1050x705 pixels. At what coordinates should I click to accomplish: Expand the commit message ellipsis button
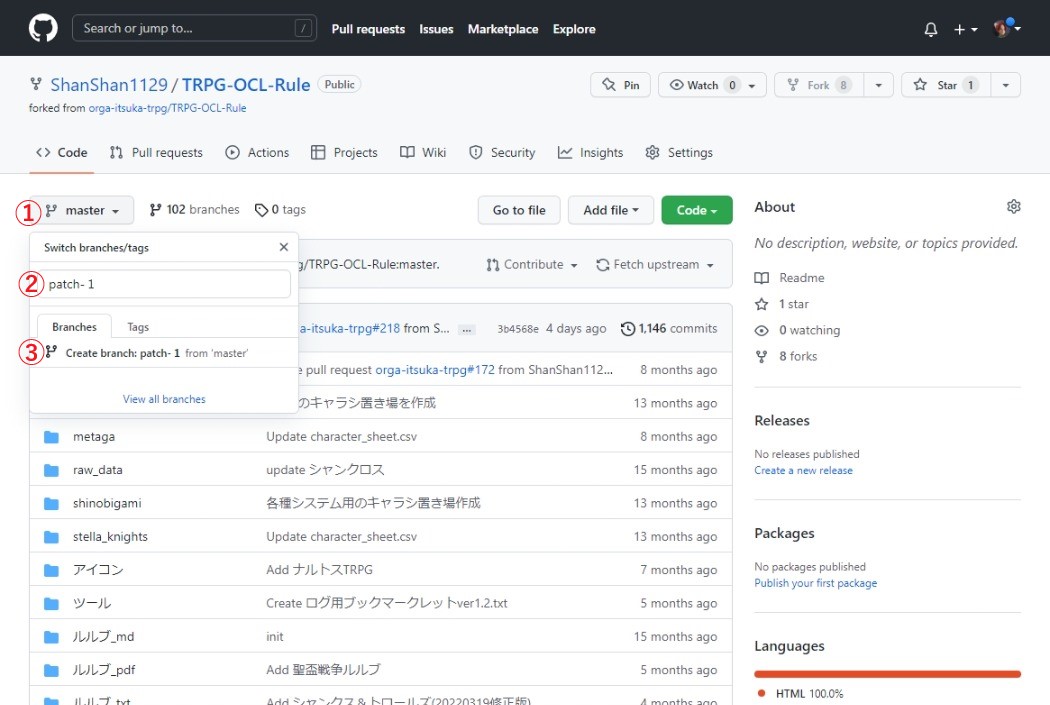point(467,329)
